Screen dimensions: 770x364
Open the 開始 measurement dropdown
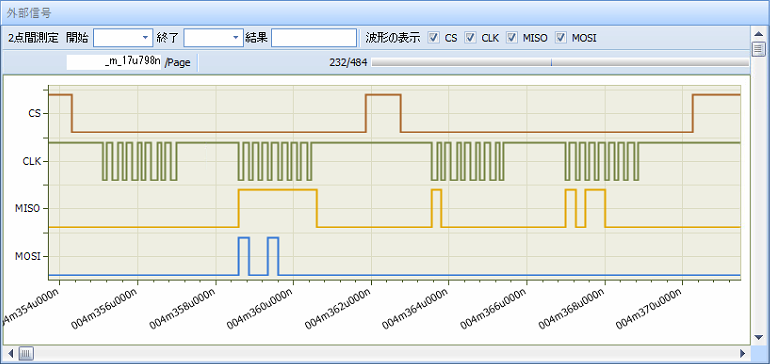click(x=145, y=37)
